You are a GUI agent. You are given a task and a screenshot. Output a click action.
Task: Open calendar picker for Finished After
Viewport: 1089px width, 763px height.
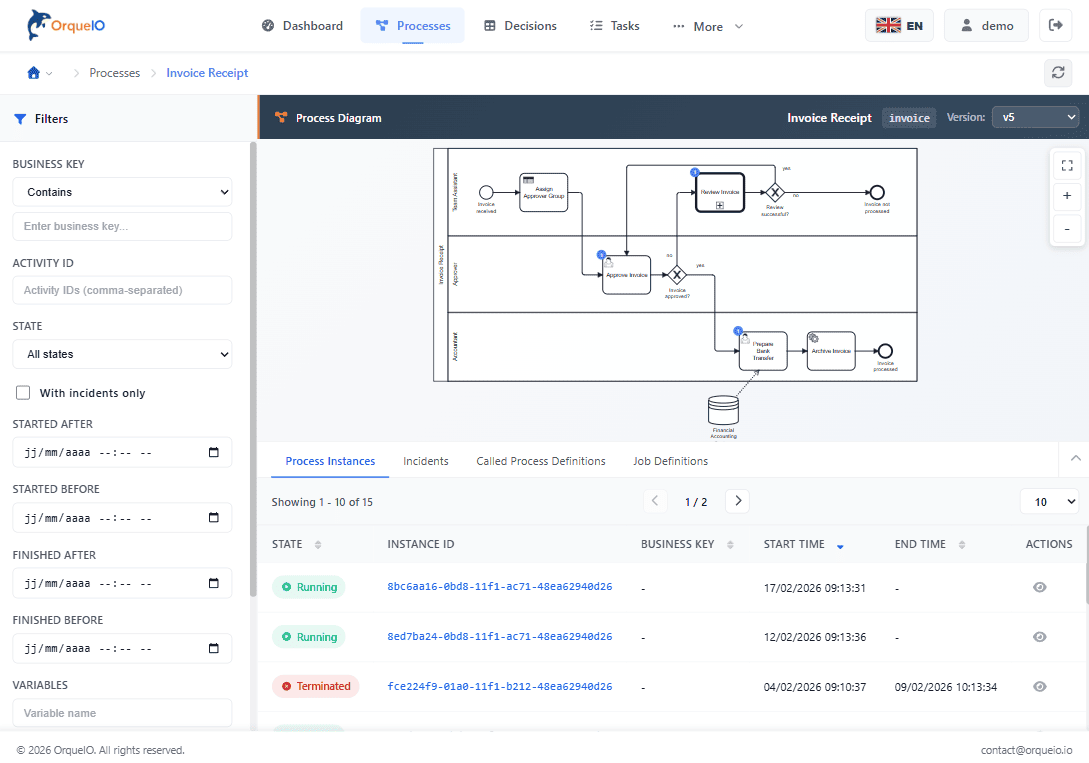(x=214, y=583)
